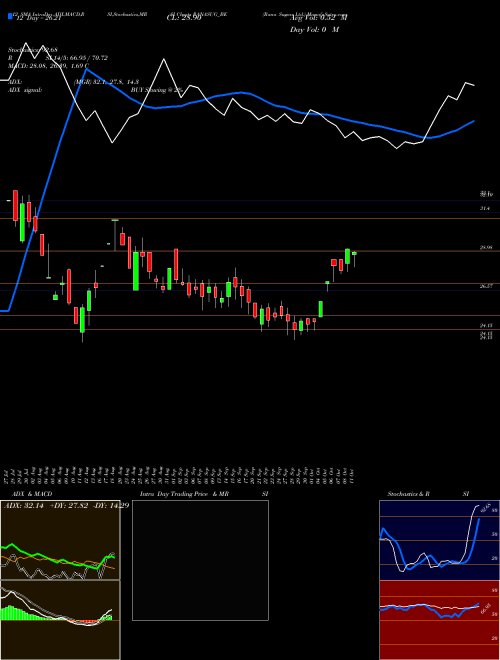Click the 26.57 price level label
The width and height of the screenshot is (500, 660).
tap(486, 286)
